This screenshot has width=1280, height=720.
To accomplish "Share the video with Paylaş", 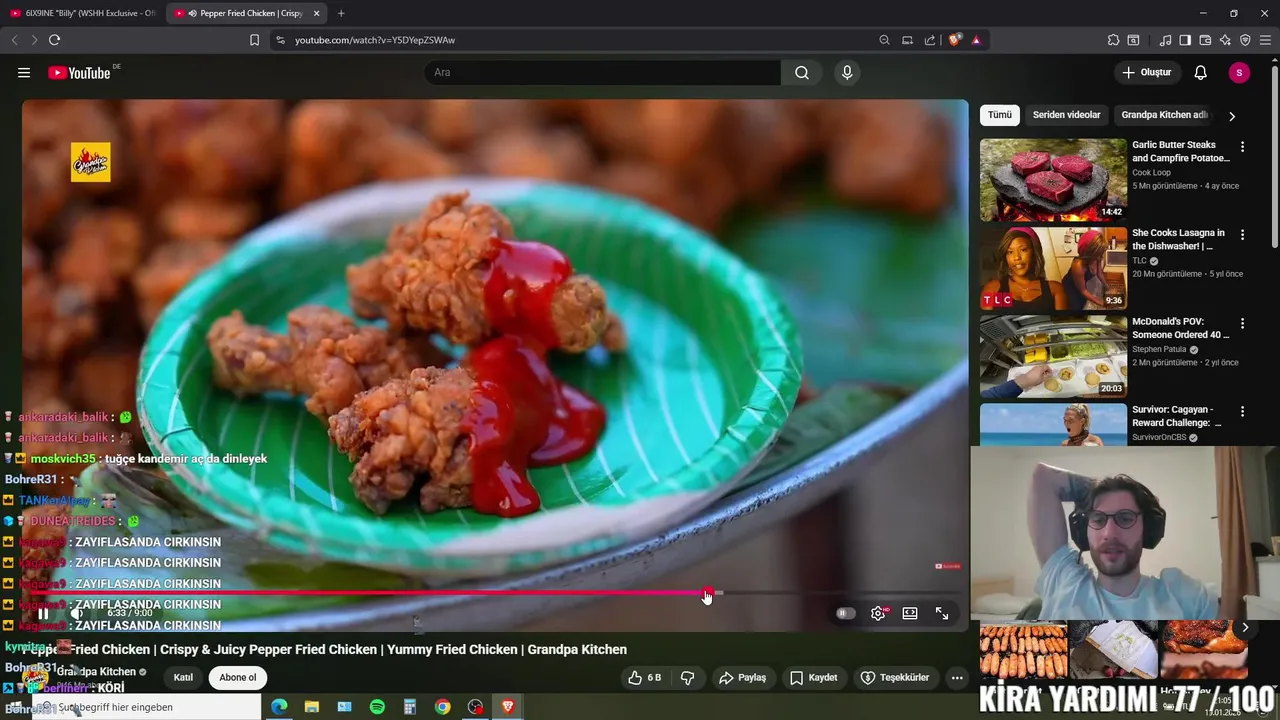I will click(x=742, y=678).
